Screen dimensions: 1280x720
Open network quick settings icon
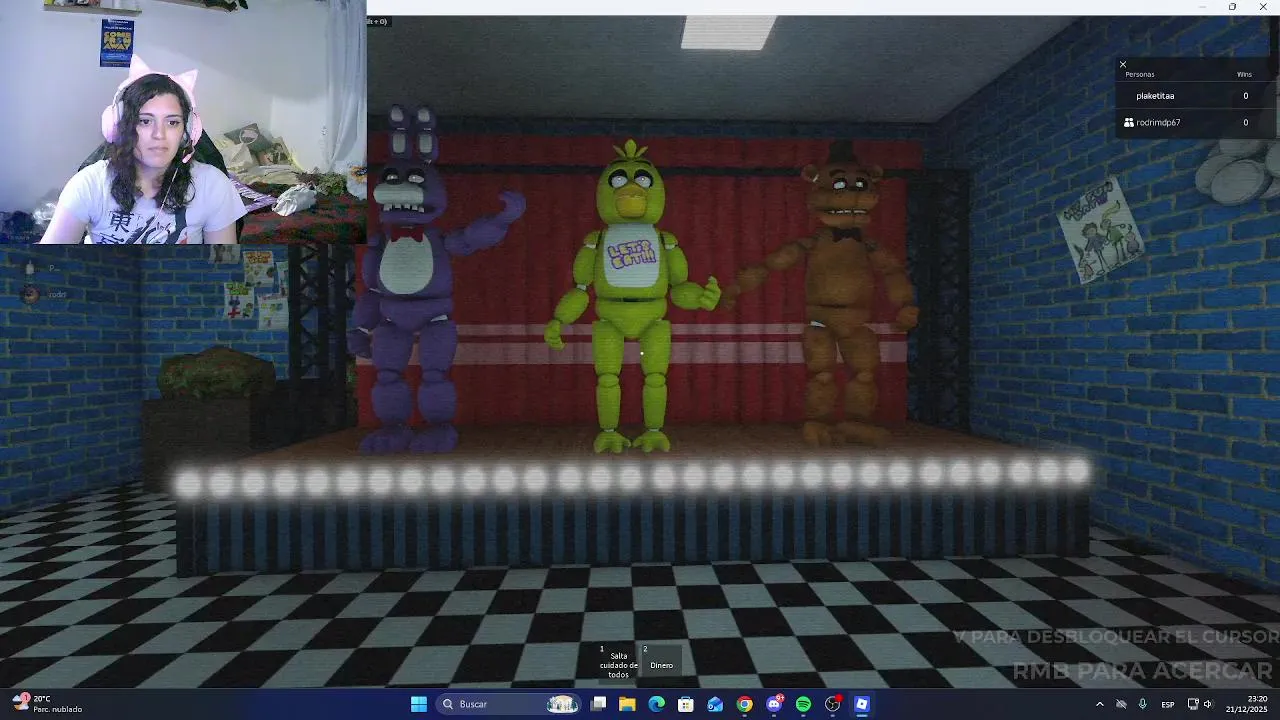click(x=1193, y=704)
